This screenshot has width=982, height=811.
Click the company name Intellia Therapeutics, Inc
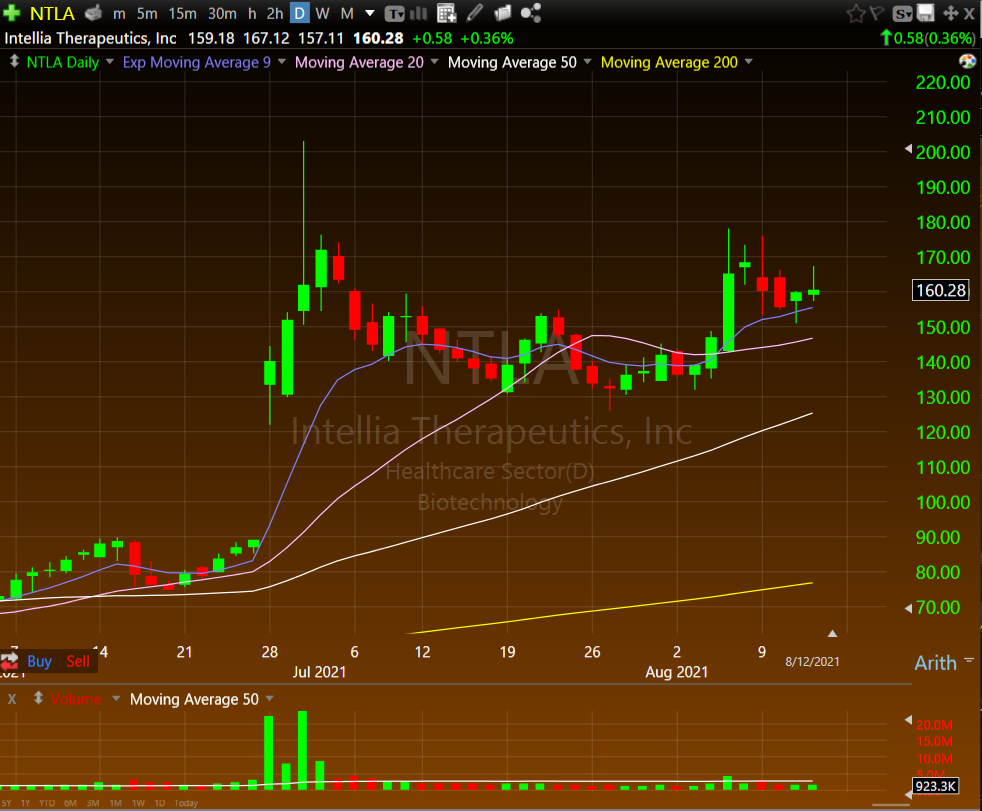click(91, 38)
